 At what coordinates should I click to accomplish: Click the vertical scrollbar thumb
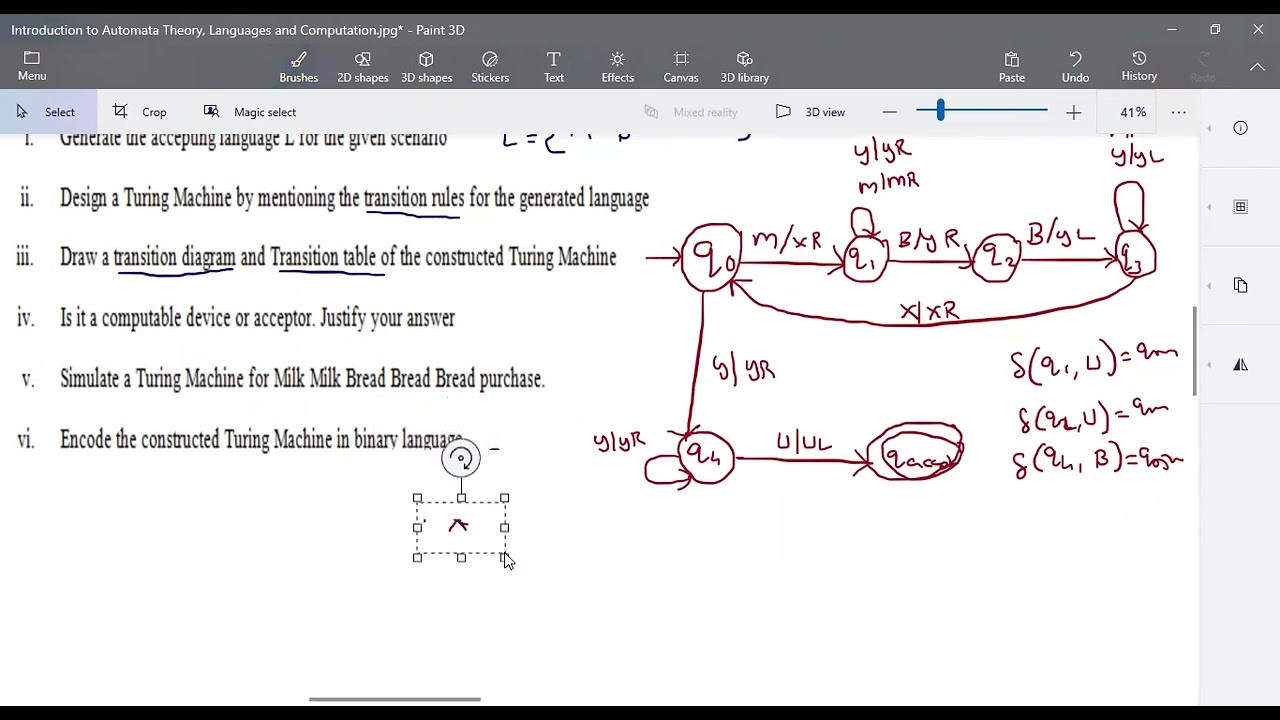tap(1194, 351)
